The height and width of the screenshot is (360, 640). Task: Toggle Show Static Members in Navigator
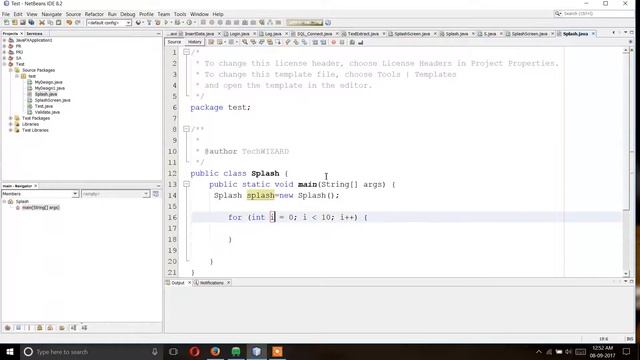click(29, 328)
